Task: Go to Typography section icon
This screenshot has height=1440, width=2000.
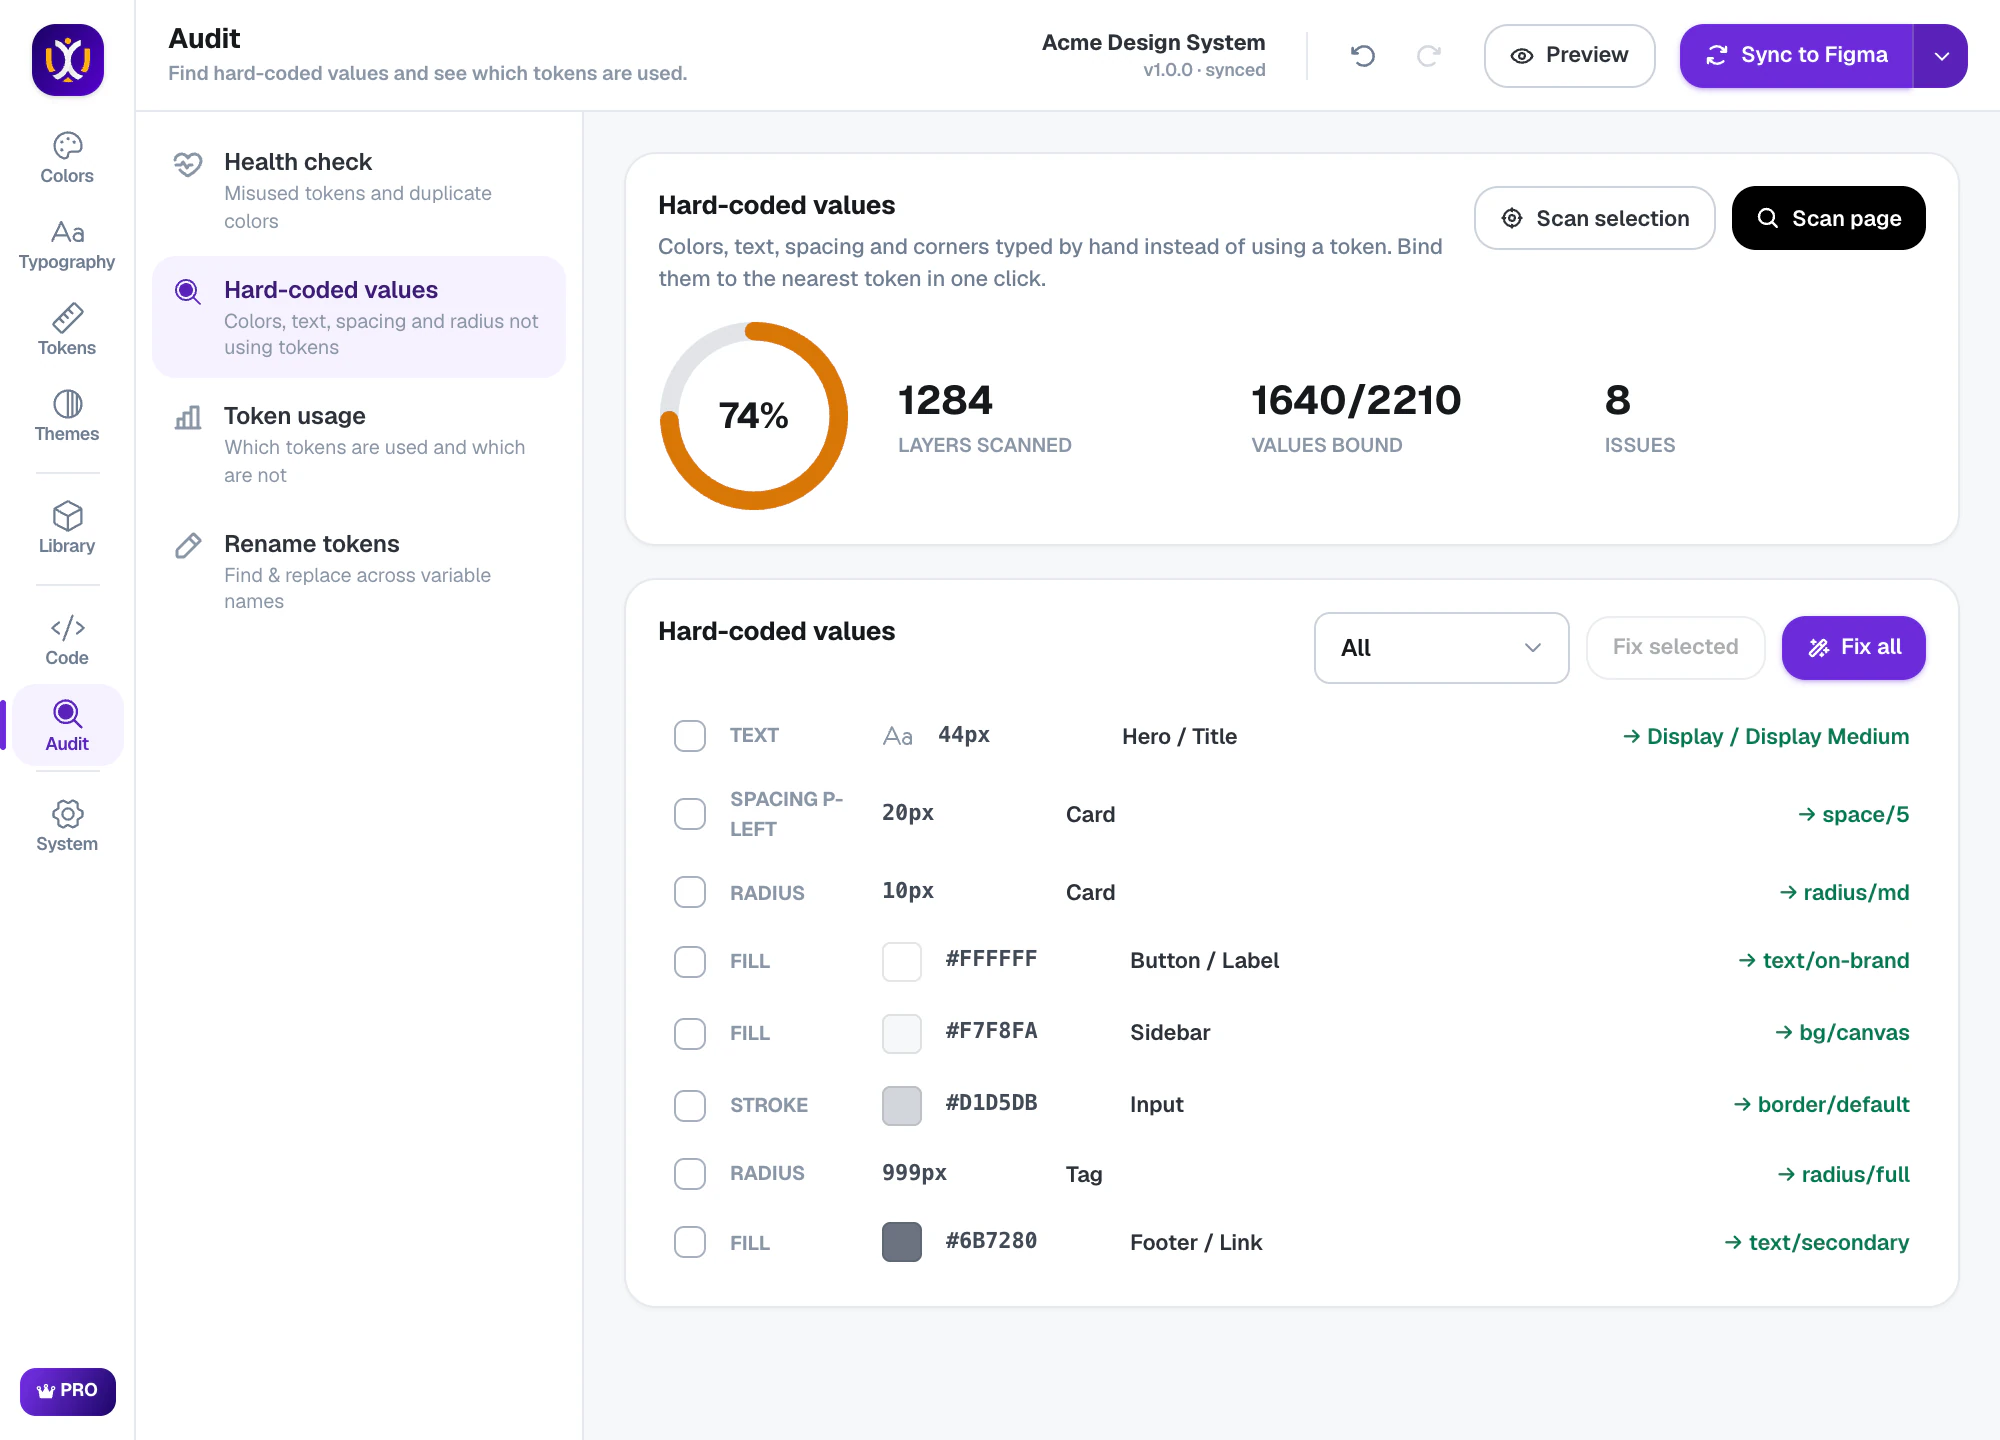Action: click(67, 232)
